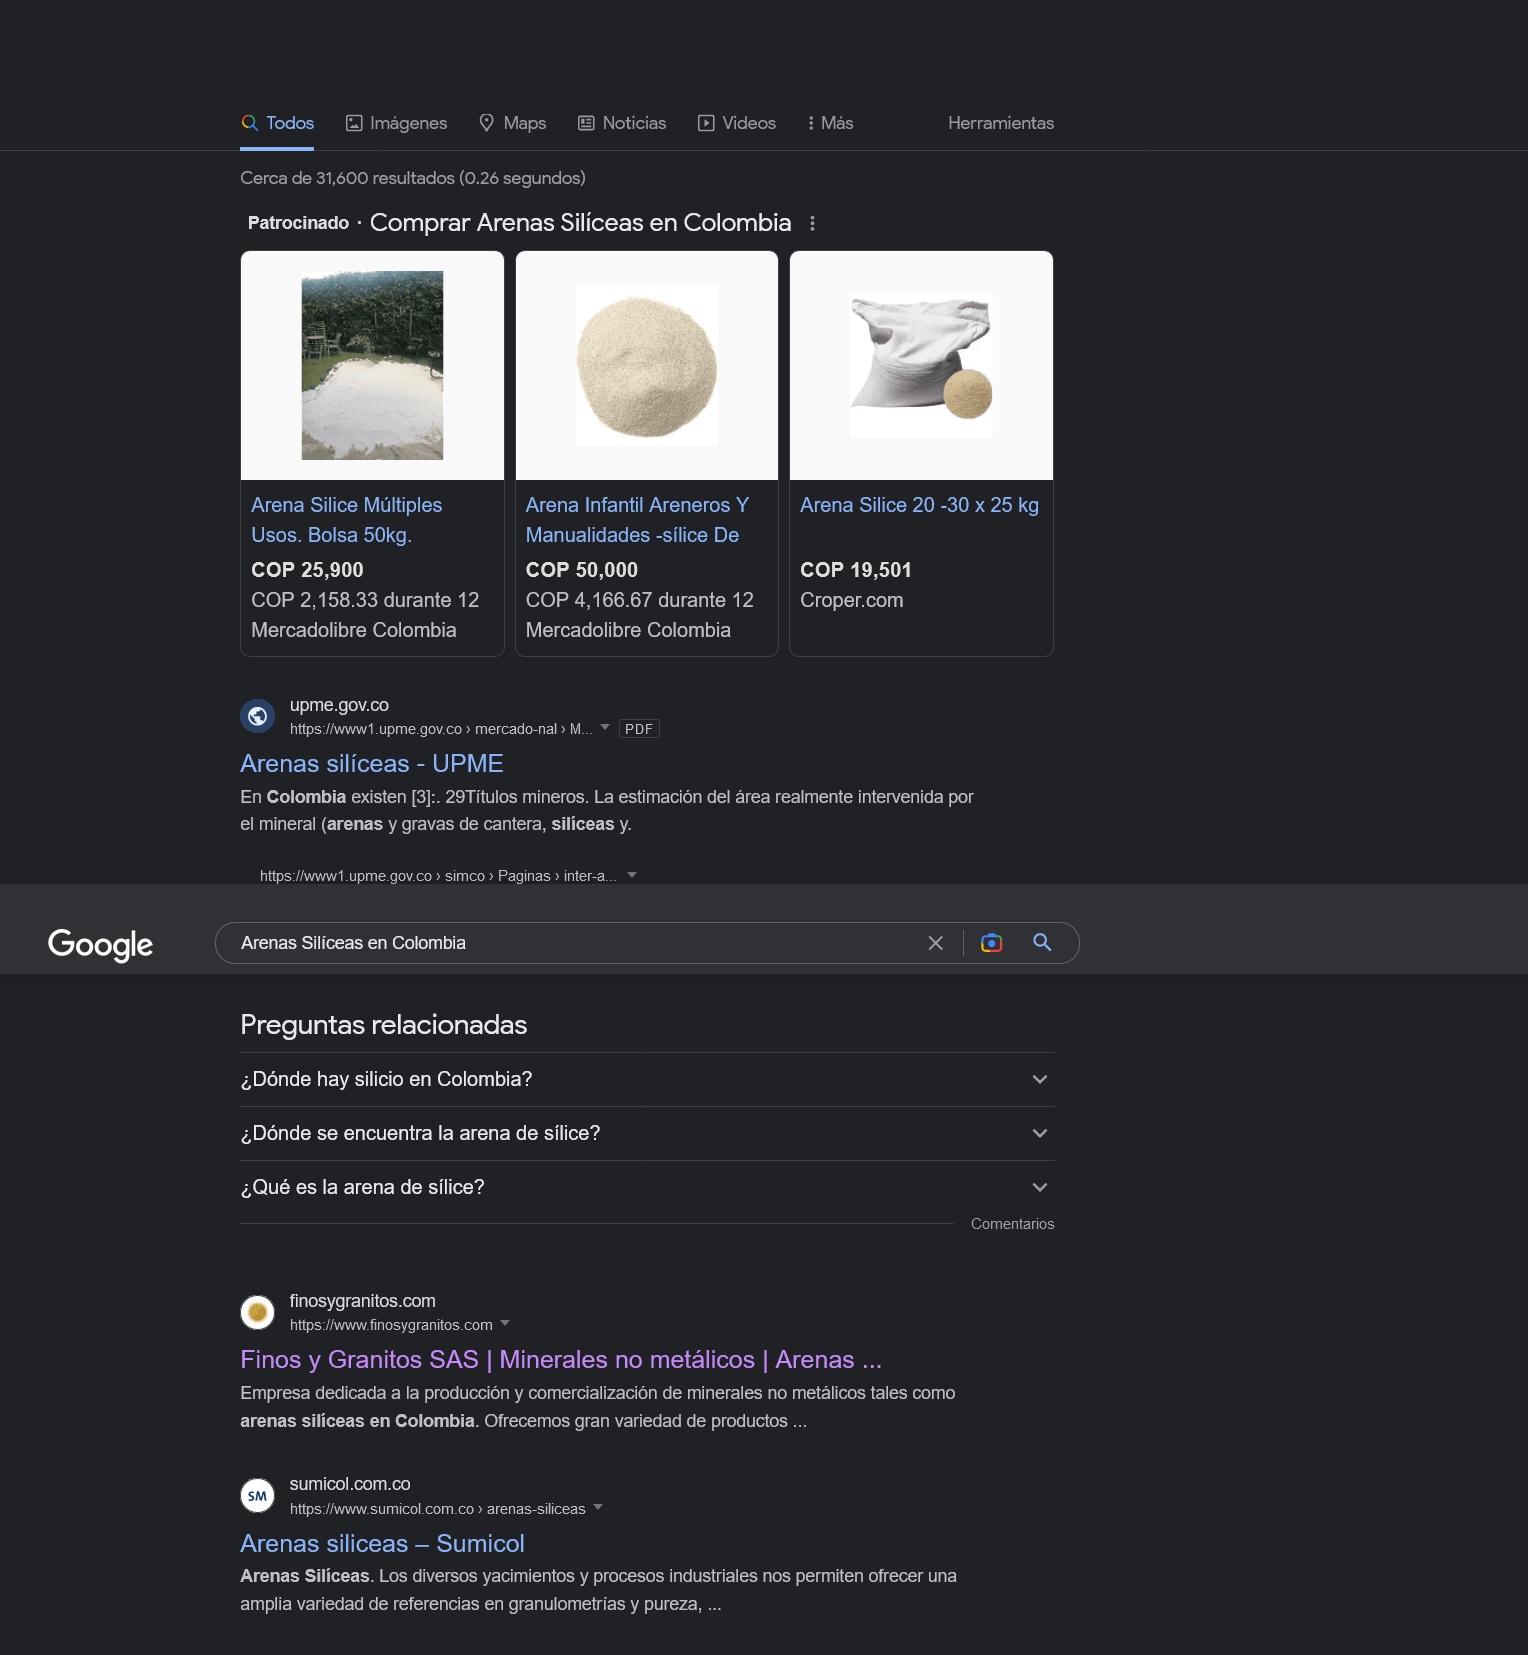This screenshot has height=1655, width=1528.
Task: View the white sand bag product image
Action: click(921, 365)
